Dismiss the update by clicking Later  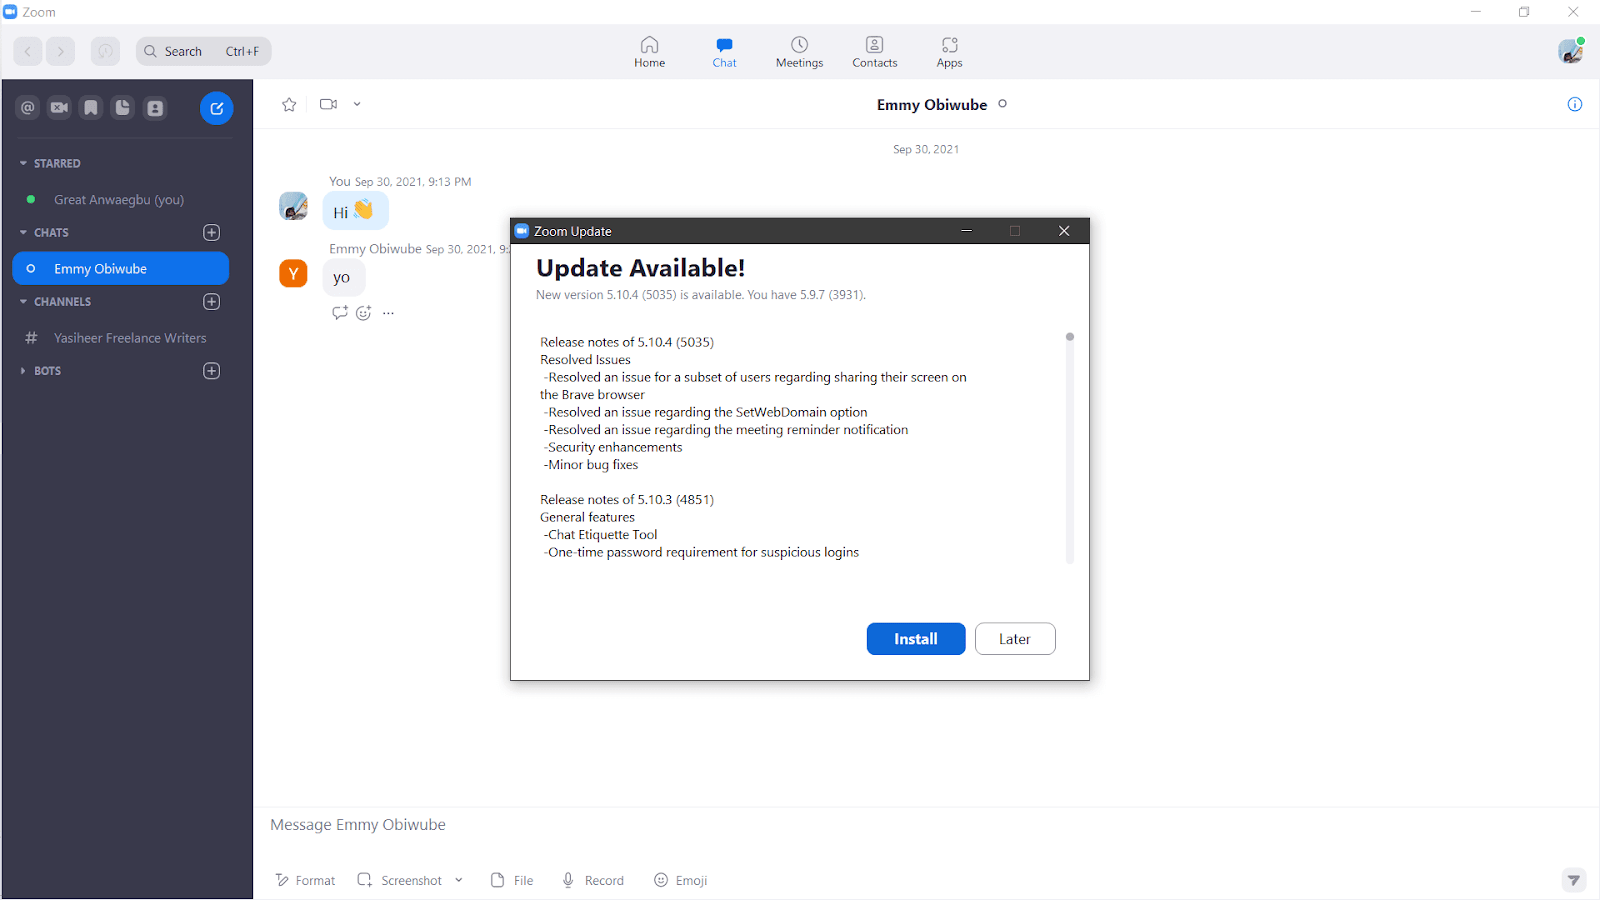tap(1015, 638)
